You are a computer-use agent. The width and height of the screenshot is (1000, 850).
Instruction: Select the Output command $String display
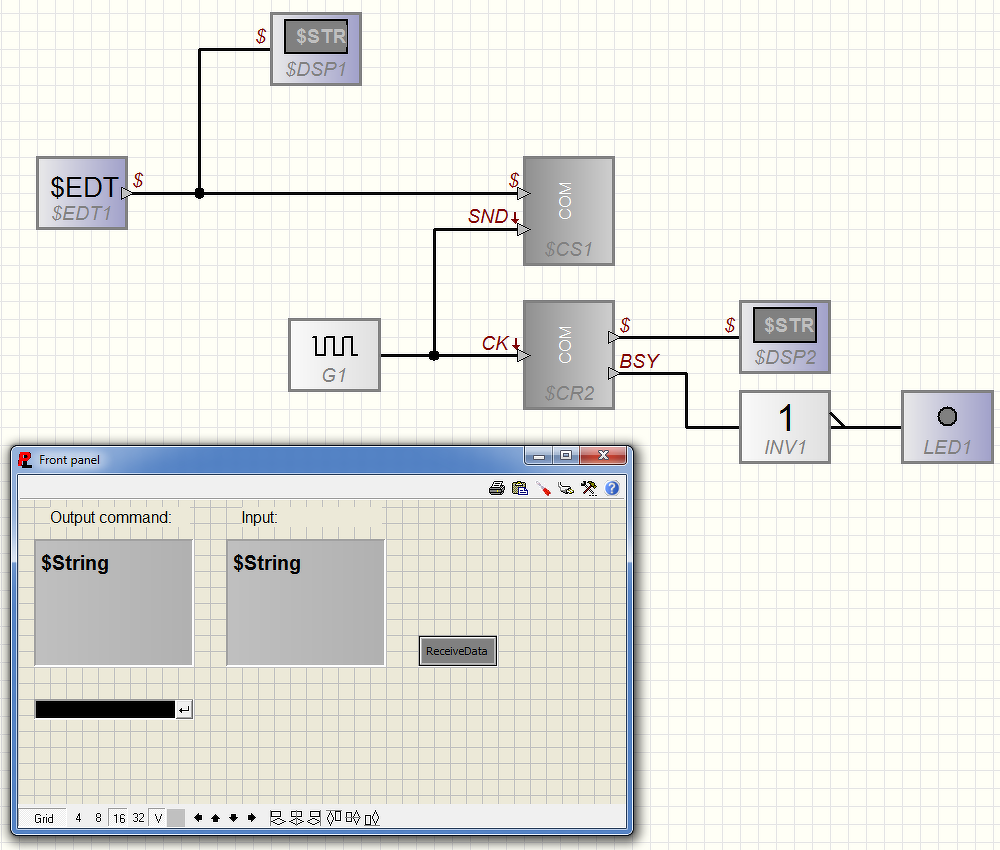coord(114,603)
